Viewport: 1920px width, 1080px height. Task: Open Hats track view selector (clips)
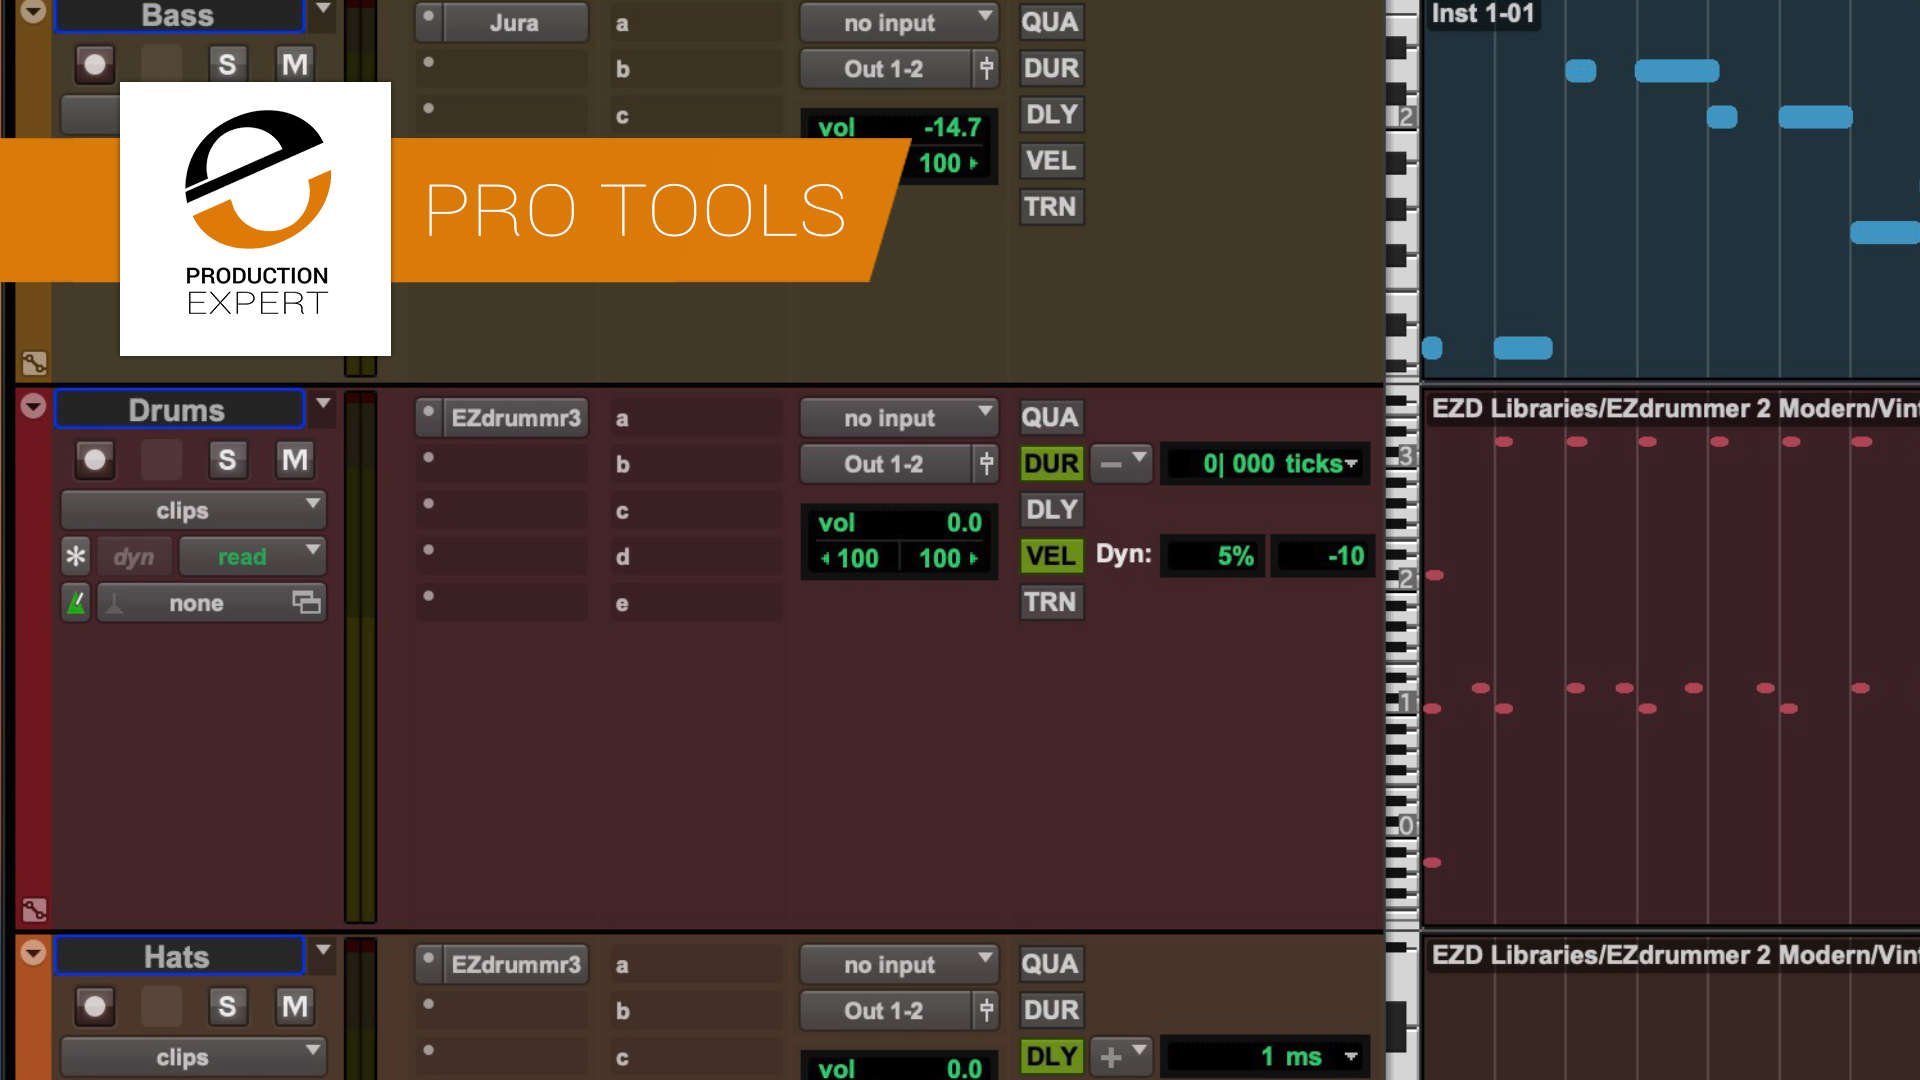click(194, 1057)
